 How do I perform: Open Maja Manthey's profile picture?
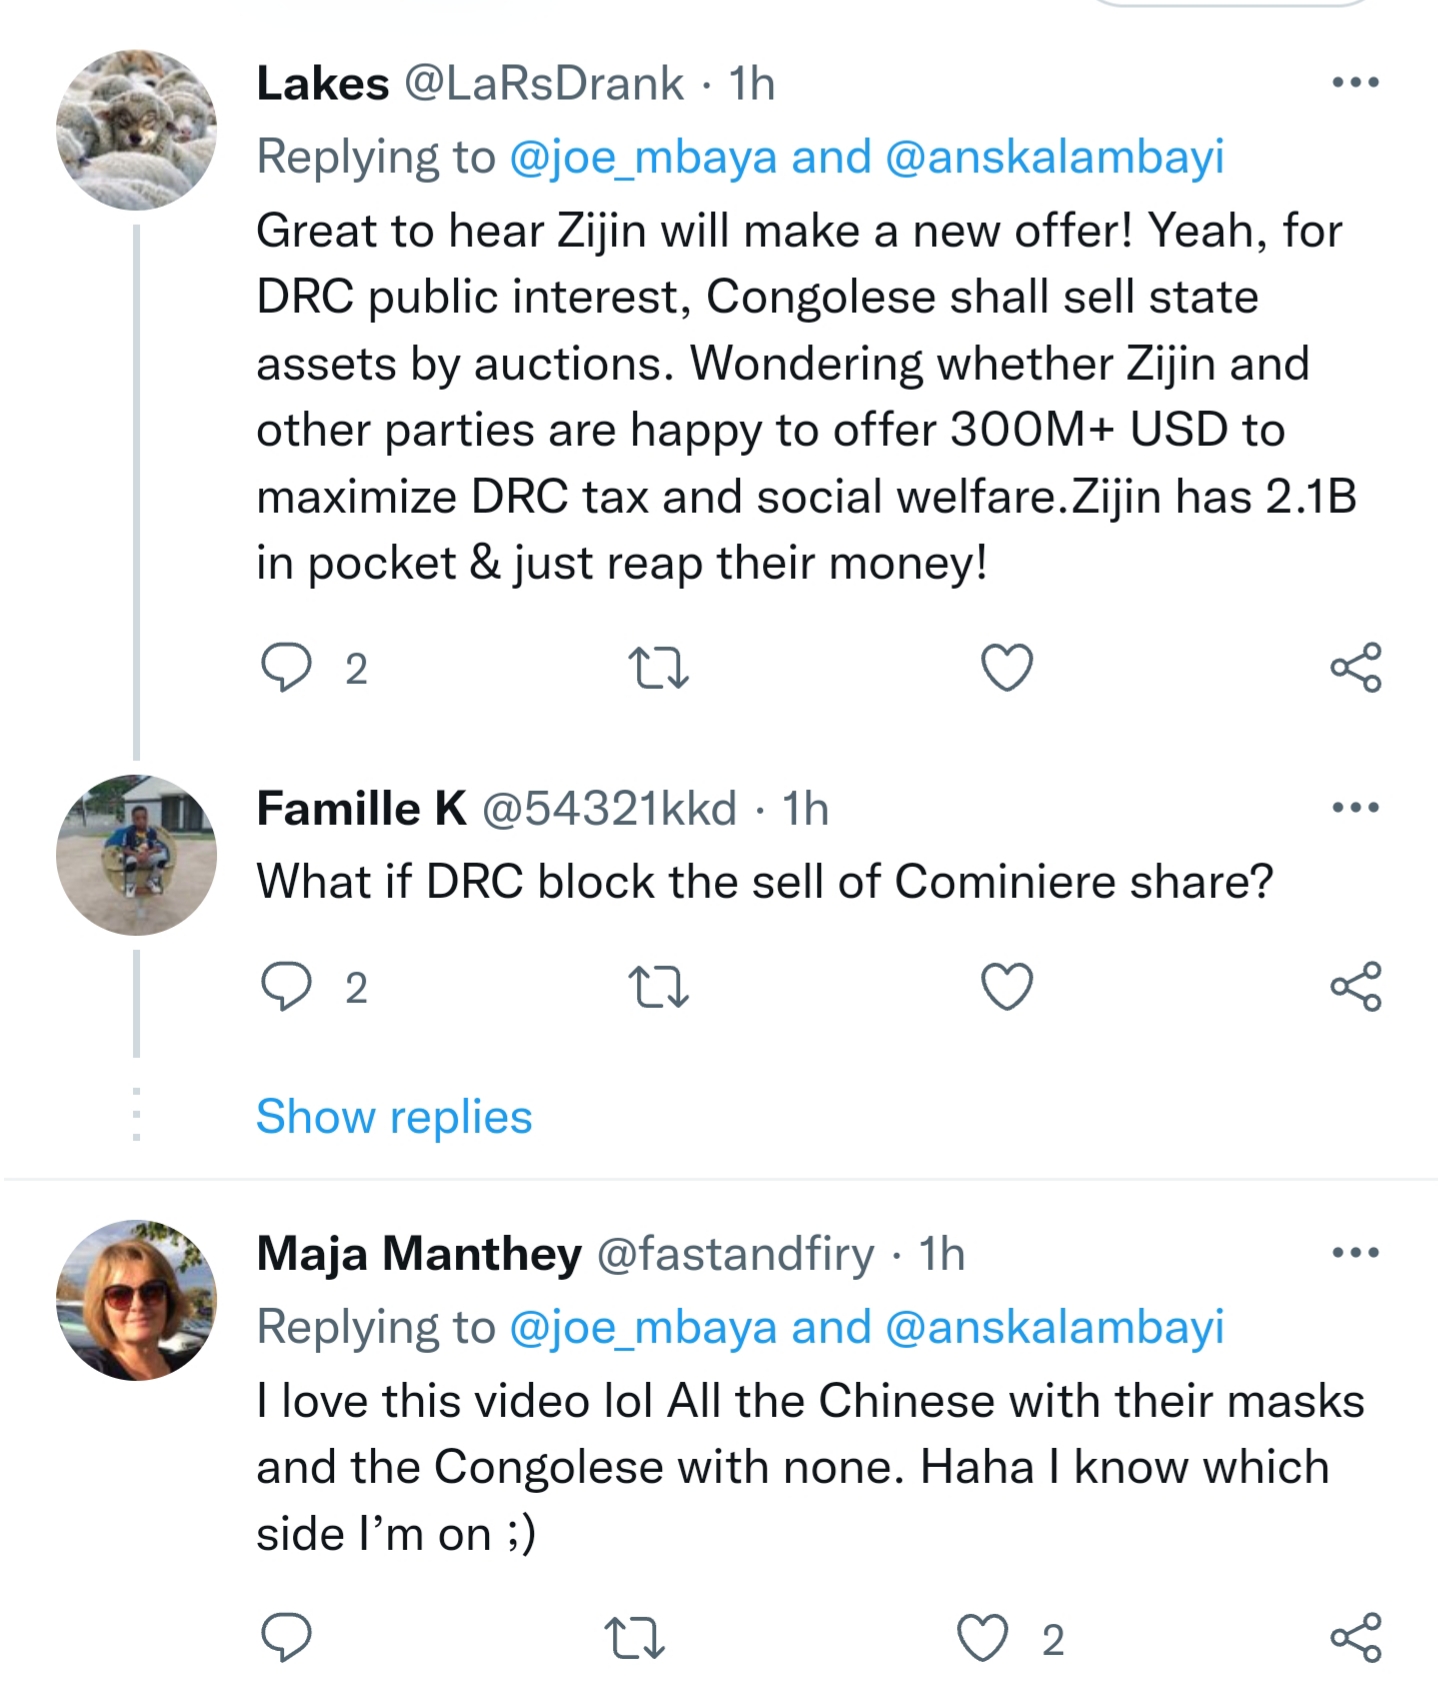click(x=136, y=1300)
